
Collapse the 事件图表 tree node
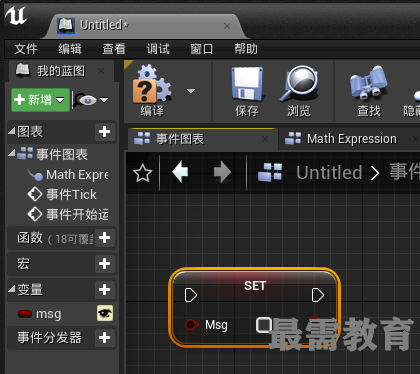[x=12, y=153]
